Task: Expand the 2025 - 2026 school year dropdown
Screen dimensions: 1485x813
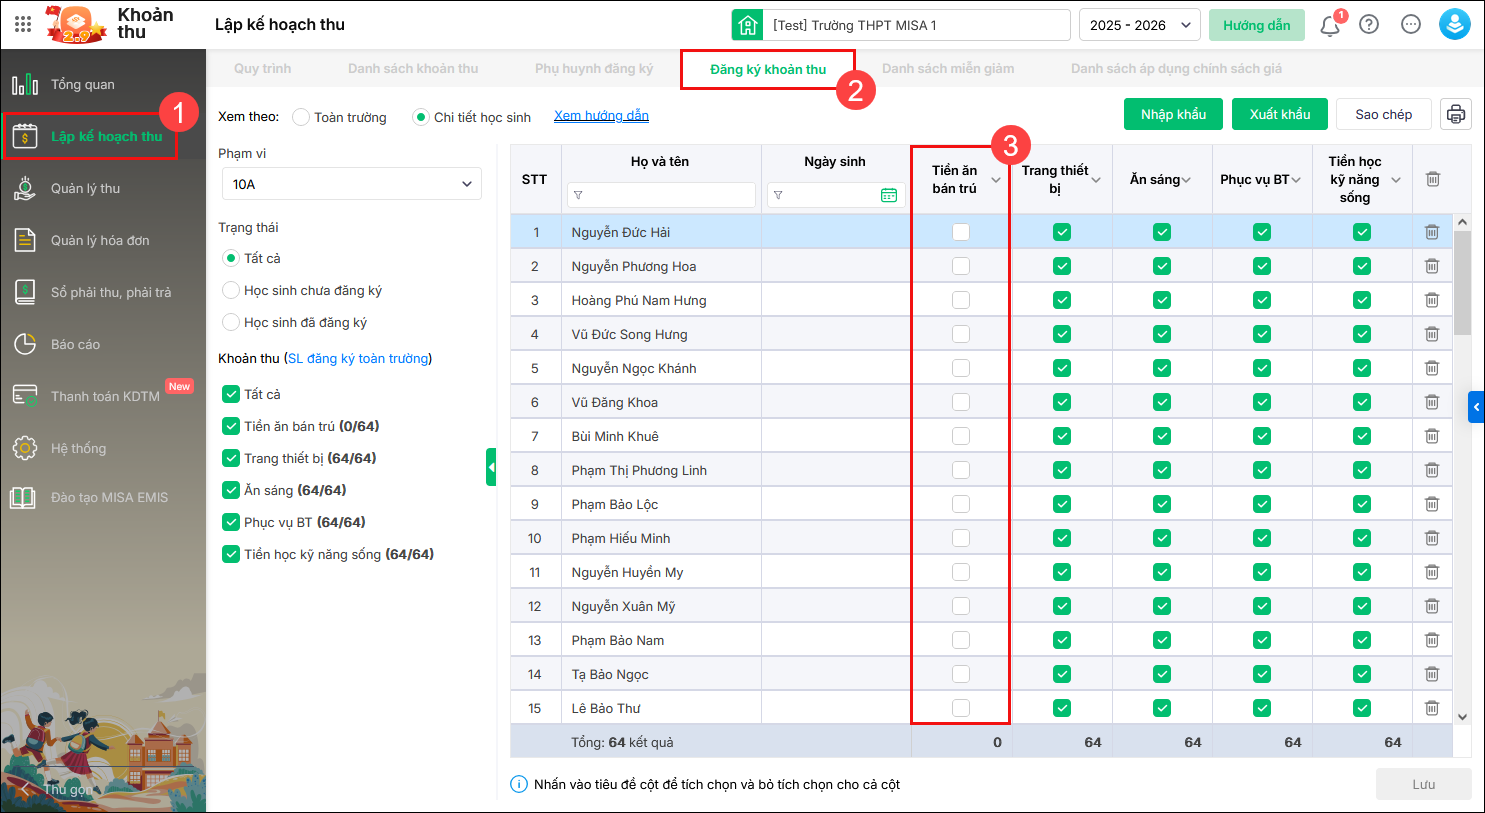Action: 1139,25
